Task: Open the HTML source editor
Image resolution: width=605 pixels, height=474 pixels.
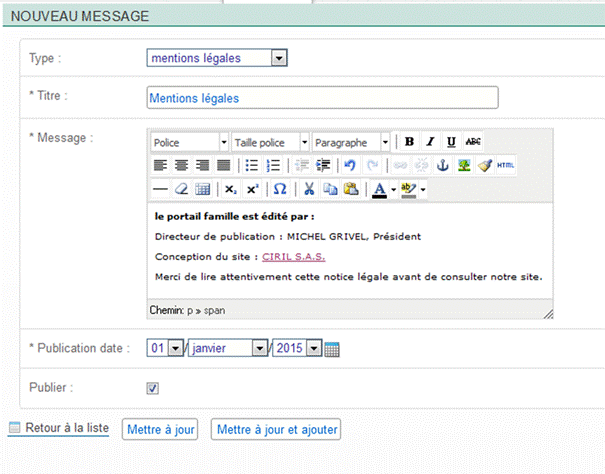Action: 506,165
